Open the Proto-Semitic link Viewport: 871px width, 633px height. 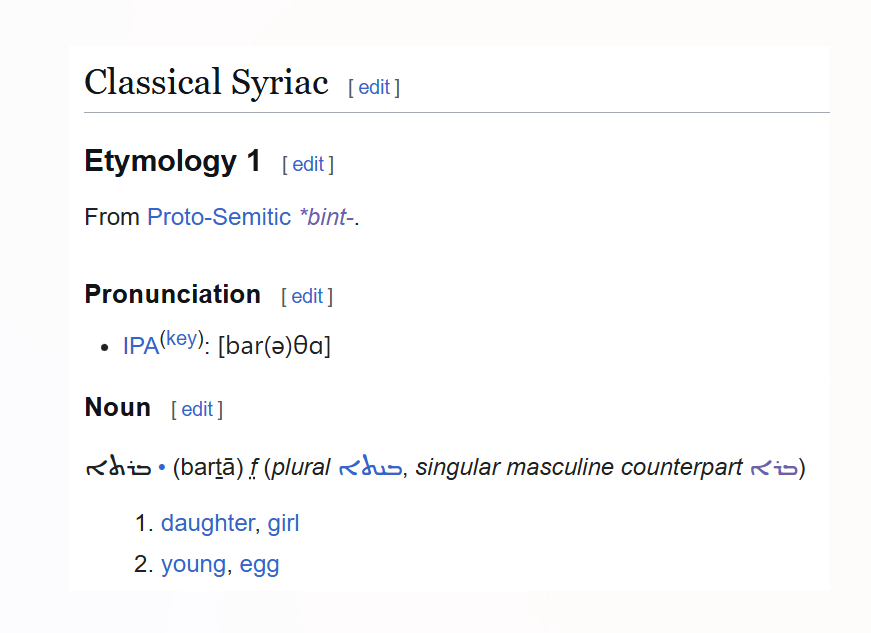pyautogui.click(x=219, y=217)
